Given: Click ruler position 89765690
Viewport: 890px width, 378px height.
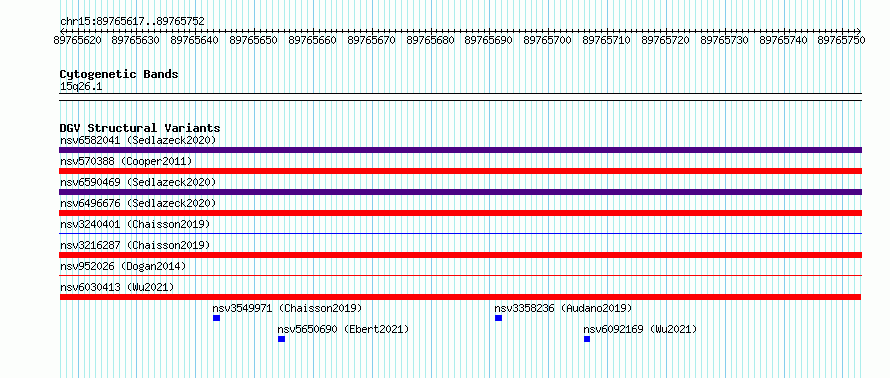Looking at the screenshot, I should click(x=489, y=40).
